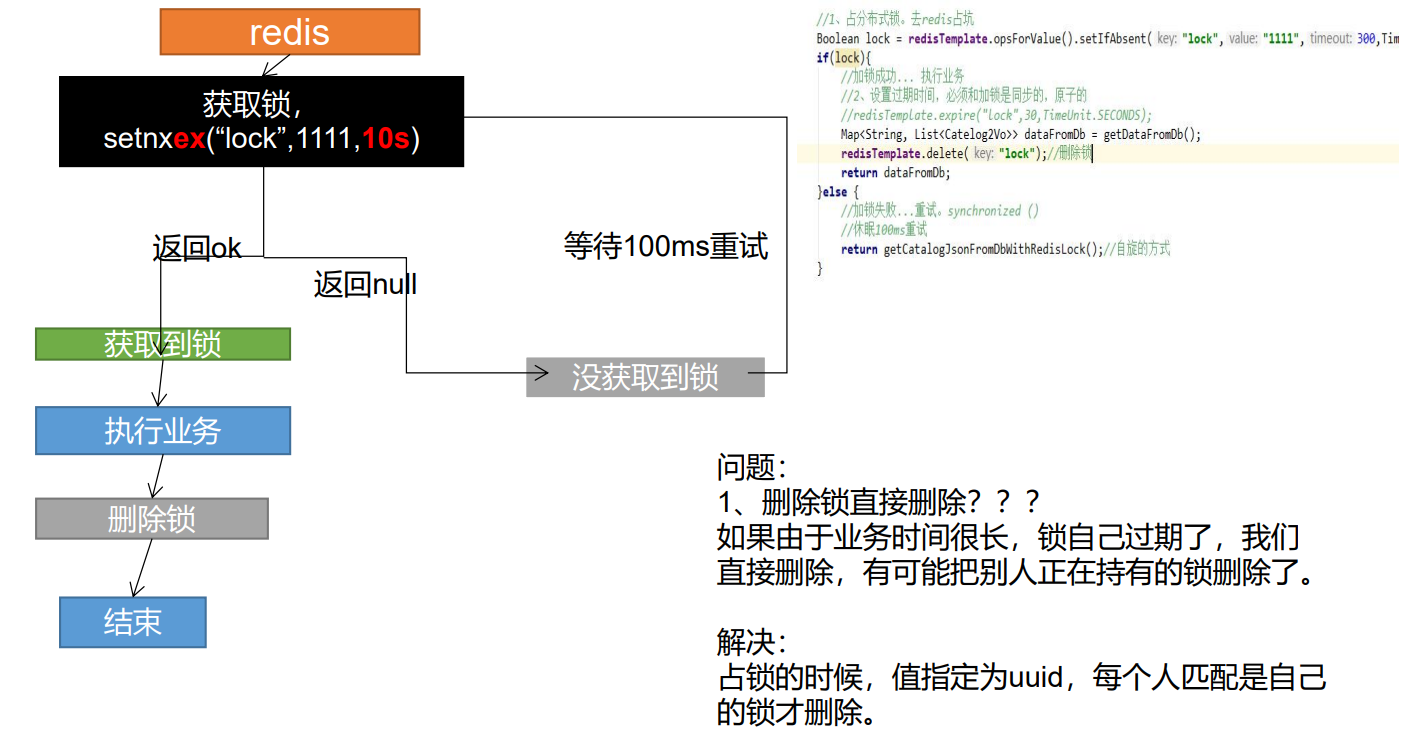This screenshot has width=1402, height=754.
Task: Select the line starting "占锁的时候,值指定为uuid"
Action: (1022, 678)
